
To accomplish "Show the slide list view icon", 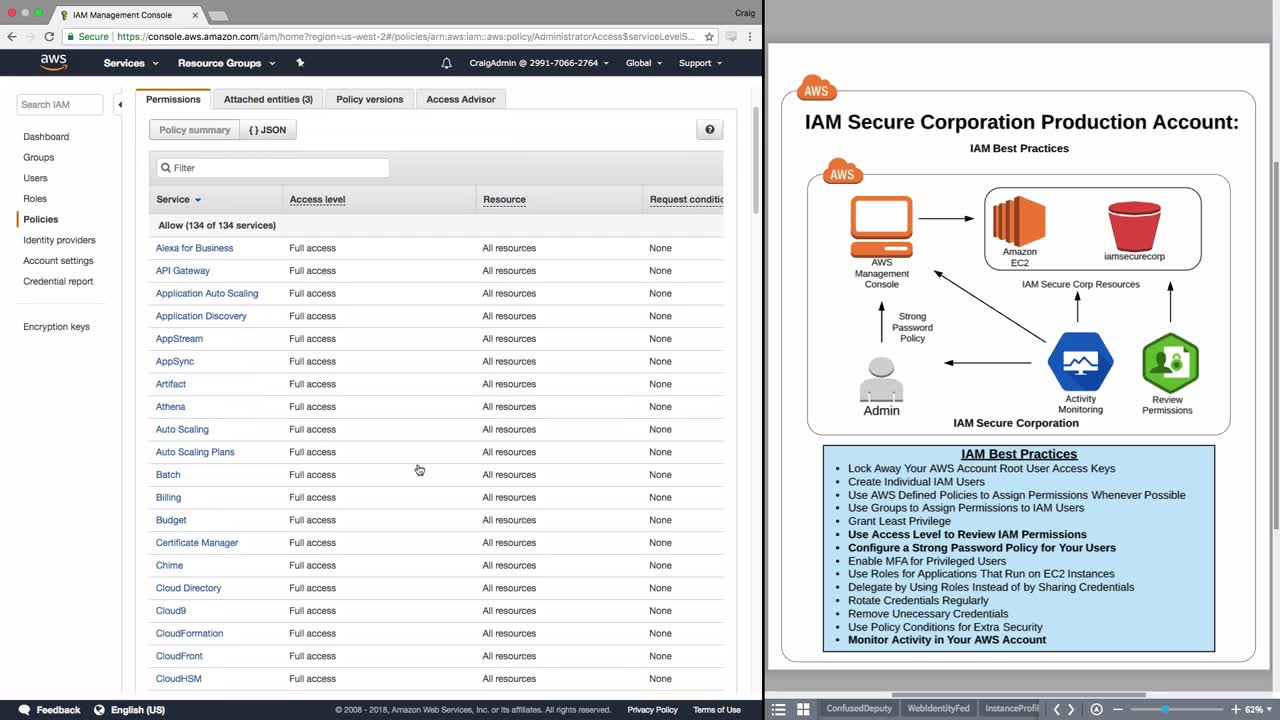I will click(x=779, y=709).
